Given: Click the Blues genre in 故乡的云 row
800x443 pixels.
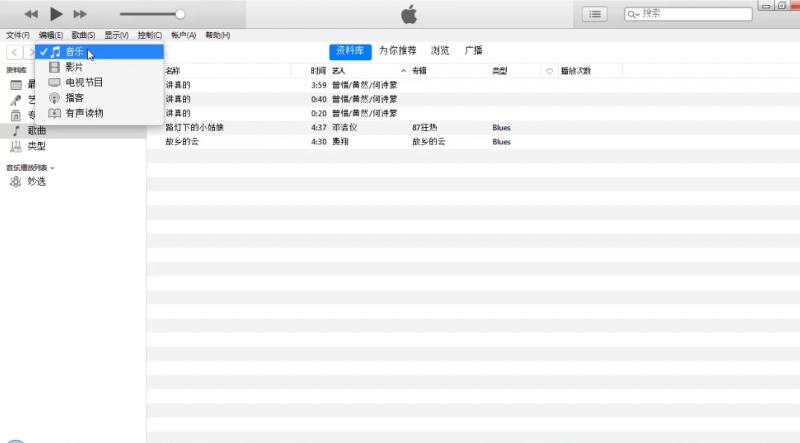Looking at the screenshot, I should 502,142.
